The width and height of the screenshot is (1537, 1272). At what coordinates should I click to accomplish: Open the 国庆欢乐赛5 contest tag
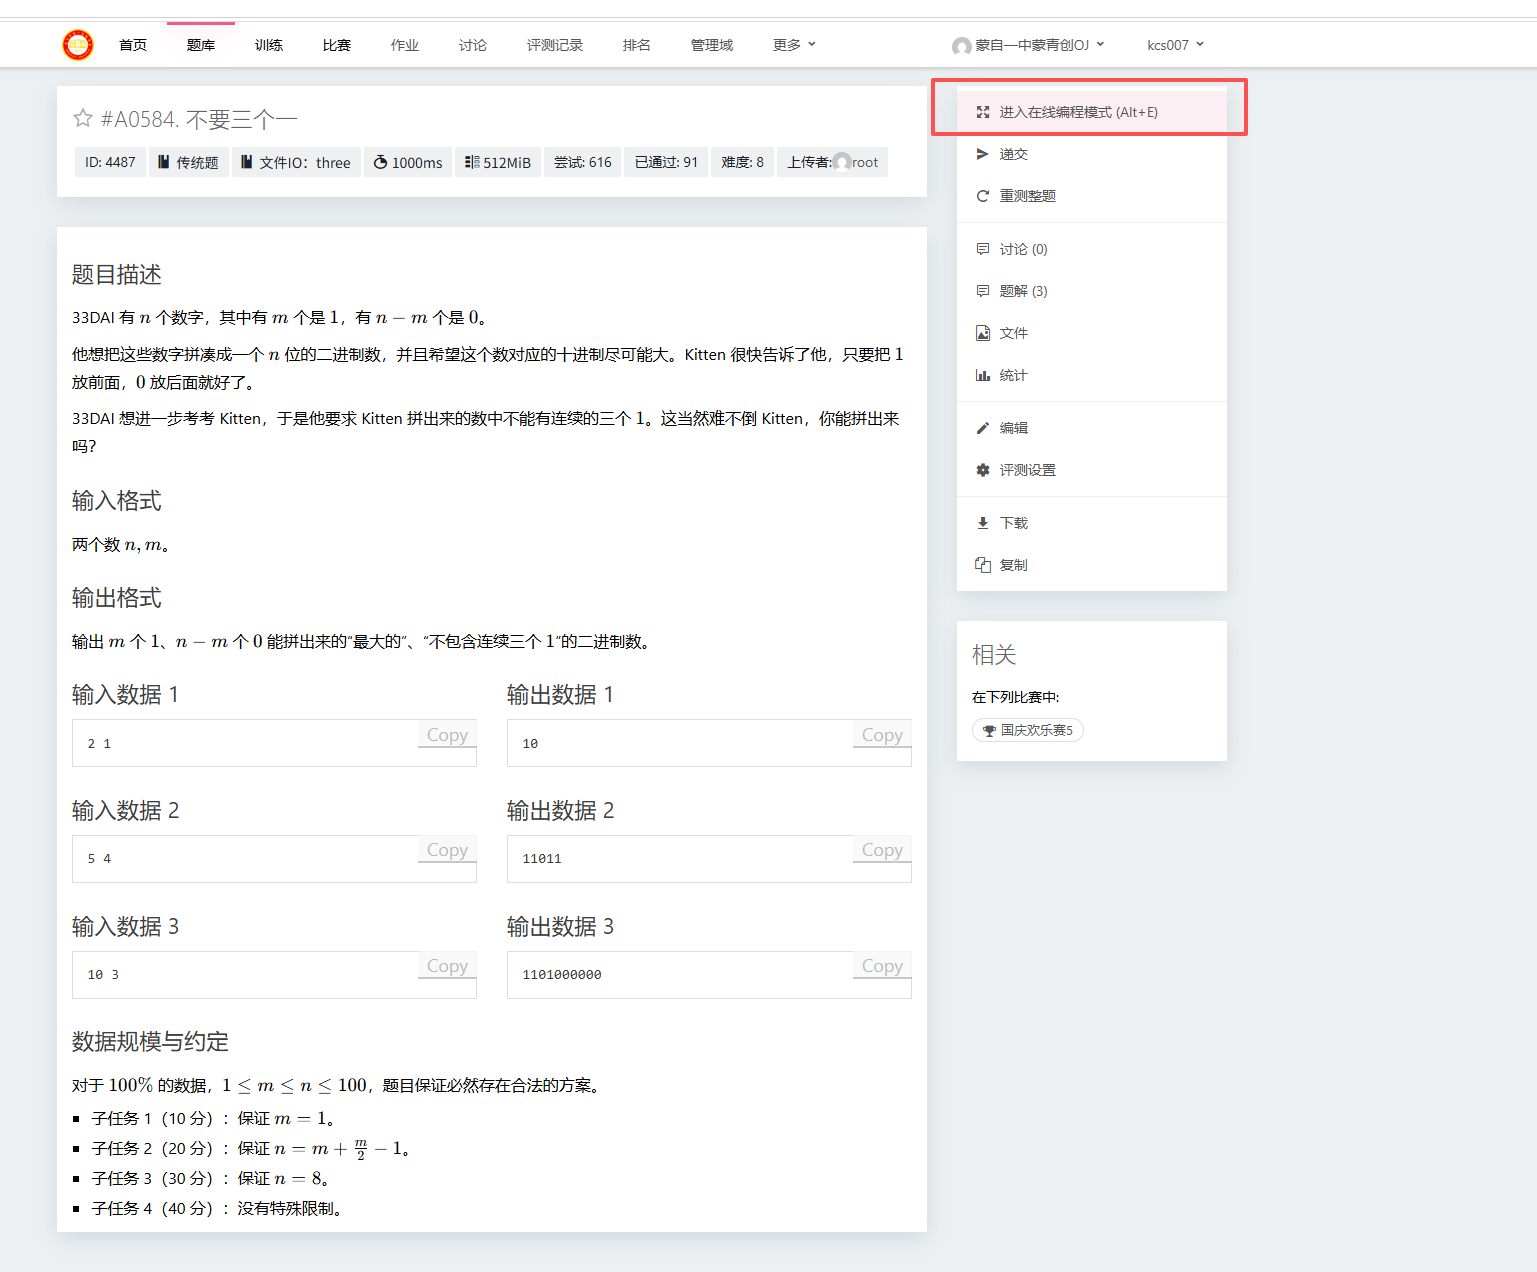(x=1028, y=730)
